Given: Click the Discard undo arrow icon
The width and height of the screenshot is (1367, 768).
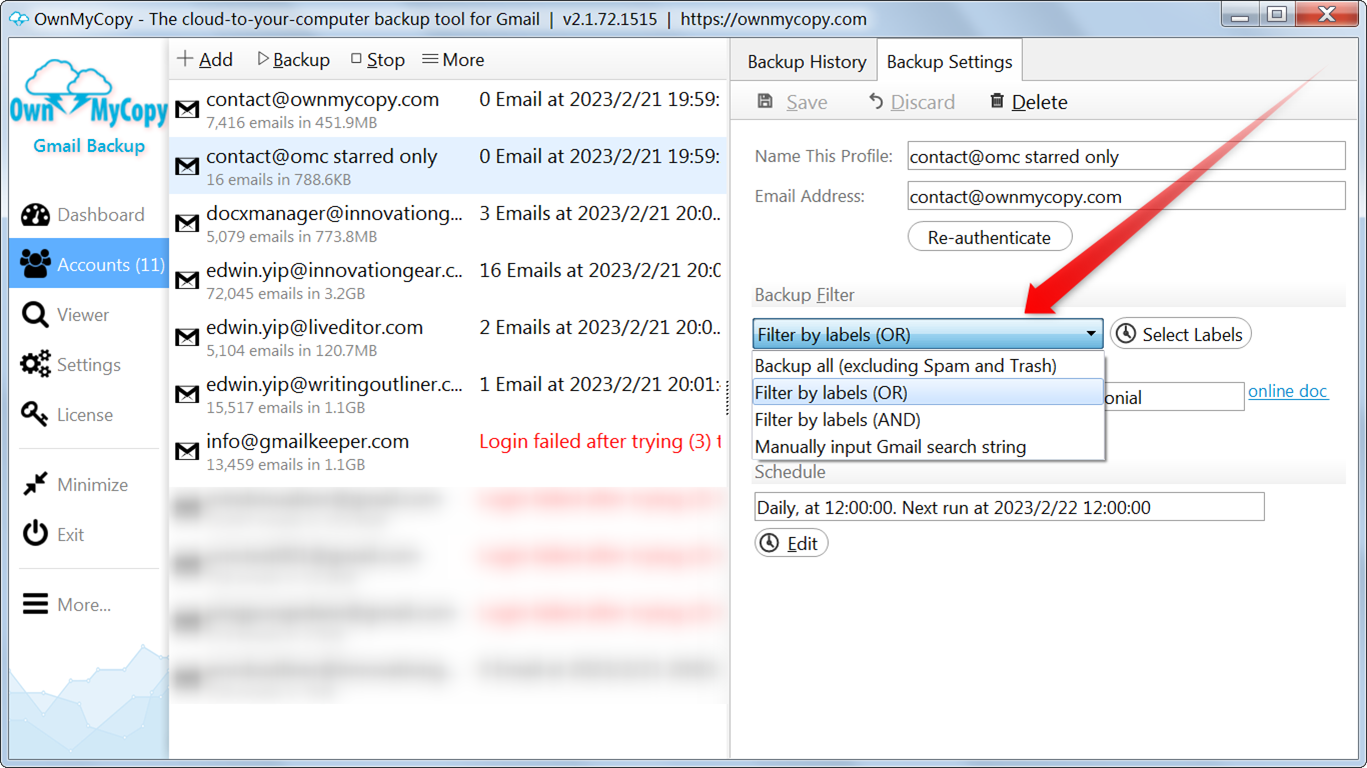Looking at the screenshot, I should pos(876,101).
